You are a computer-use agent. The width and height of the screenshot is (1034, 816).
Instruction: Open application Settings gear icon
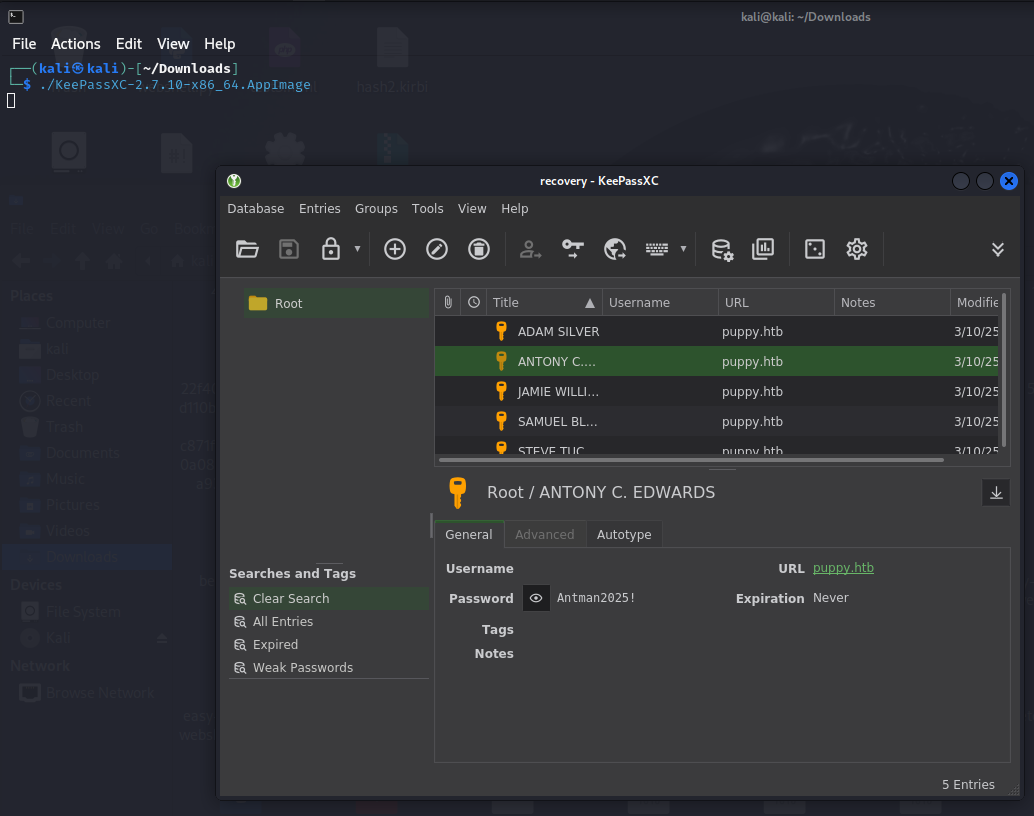857,249
